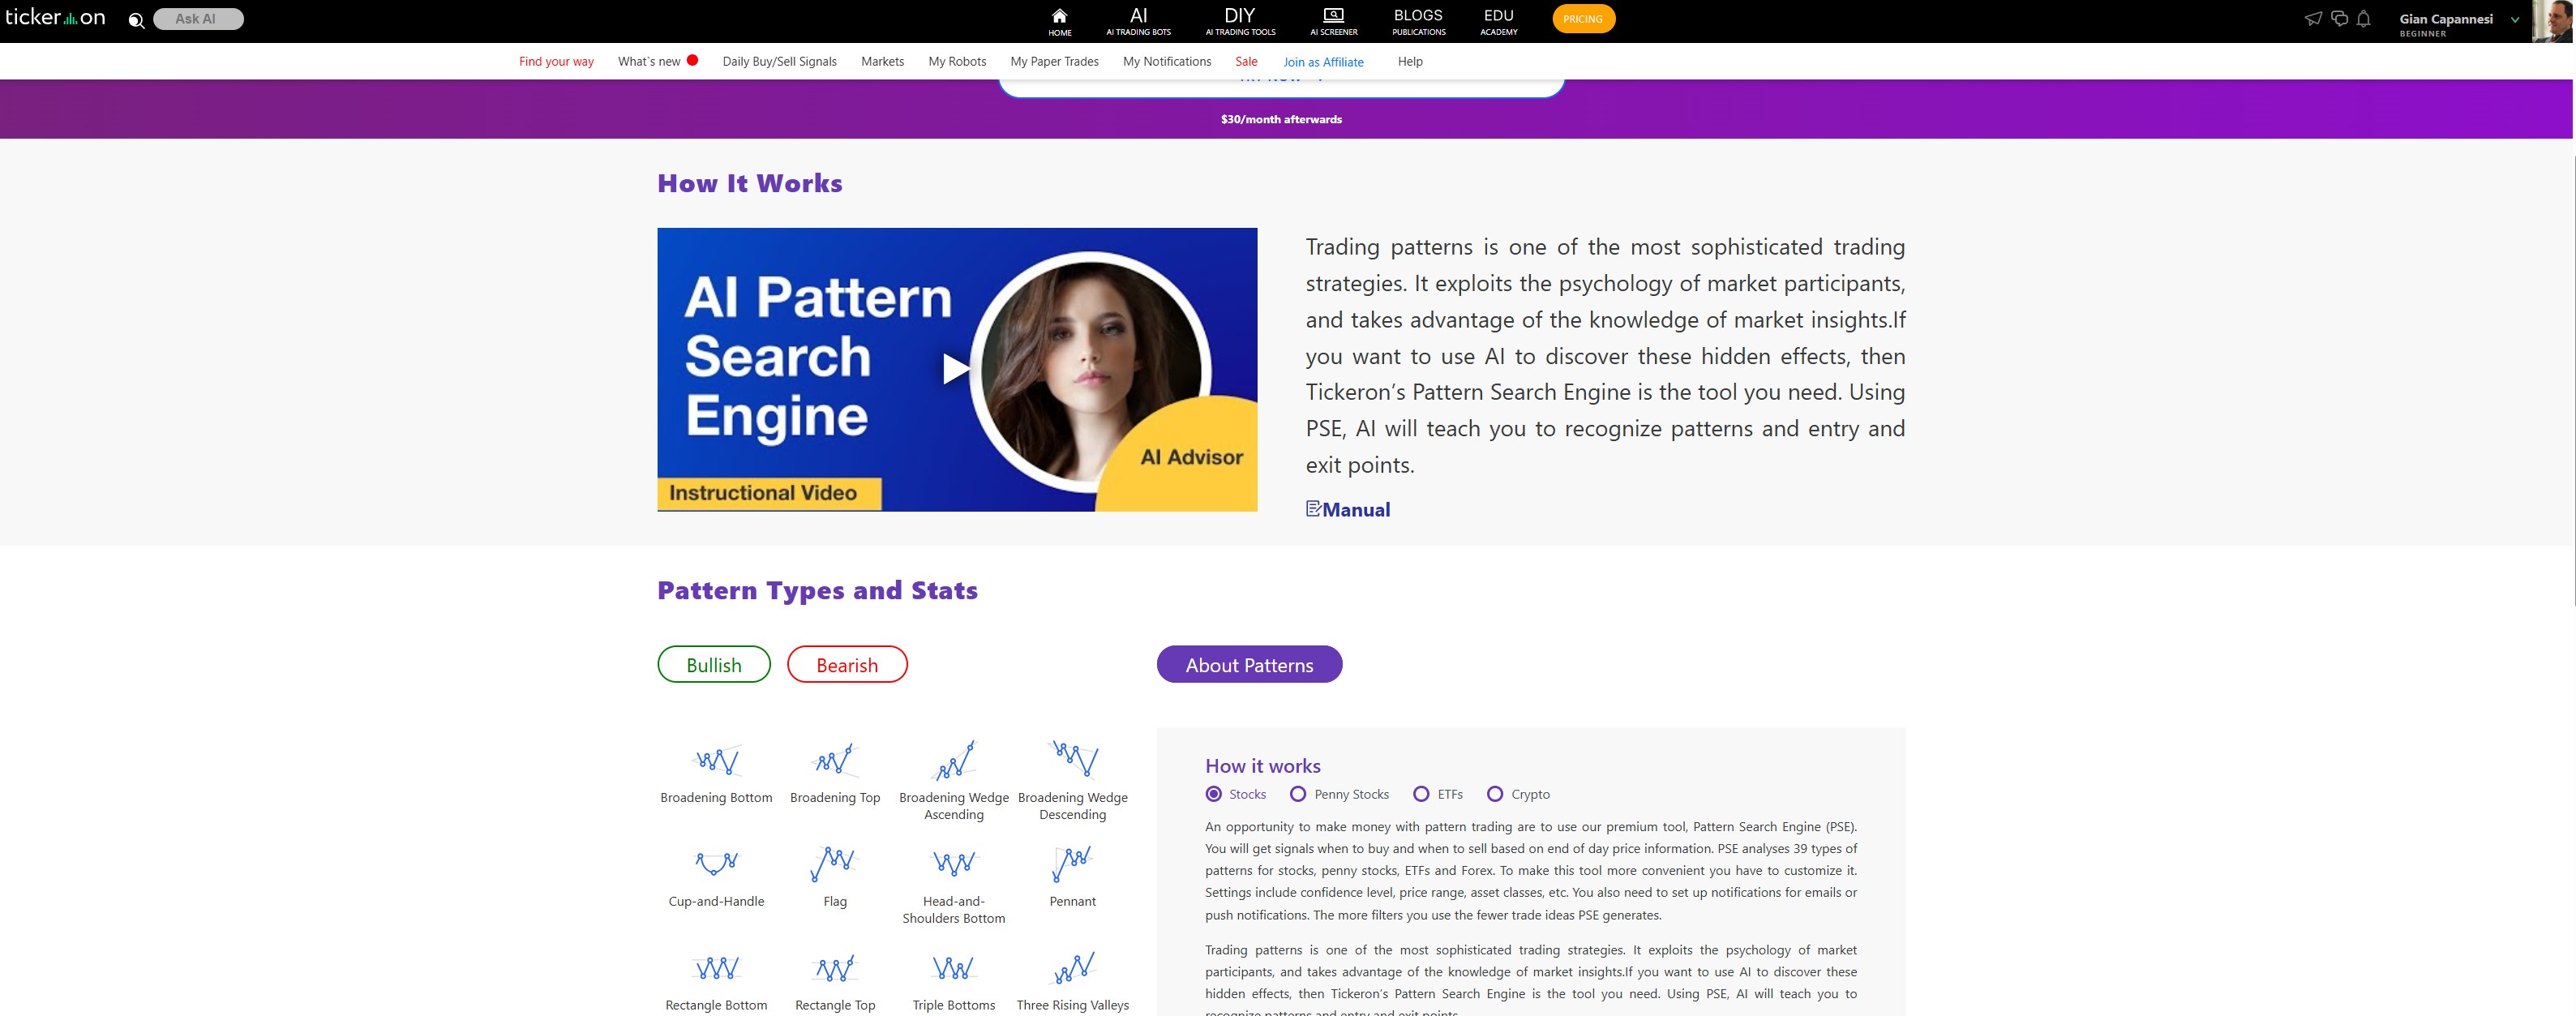Click the '$30/month afterwards' text
This screenshot has width=2576, height=1016.
1281,119
